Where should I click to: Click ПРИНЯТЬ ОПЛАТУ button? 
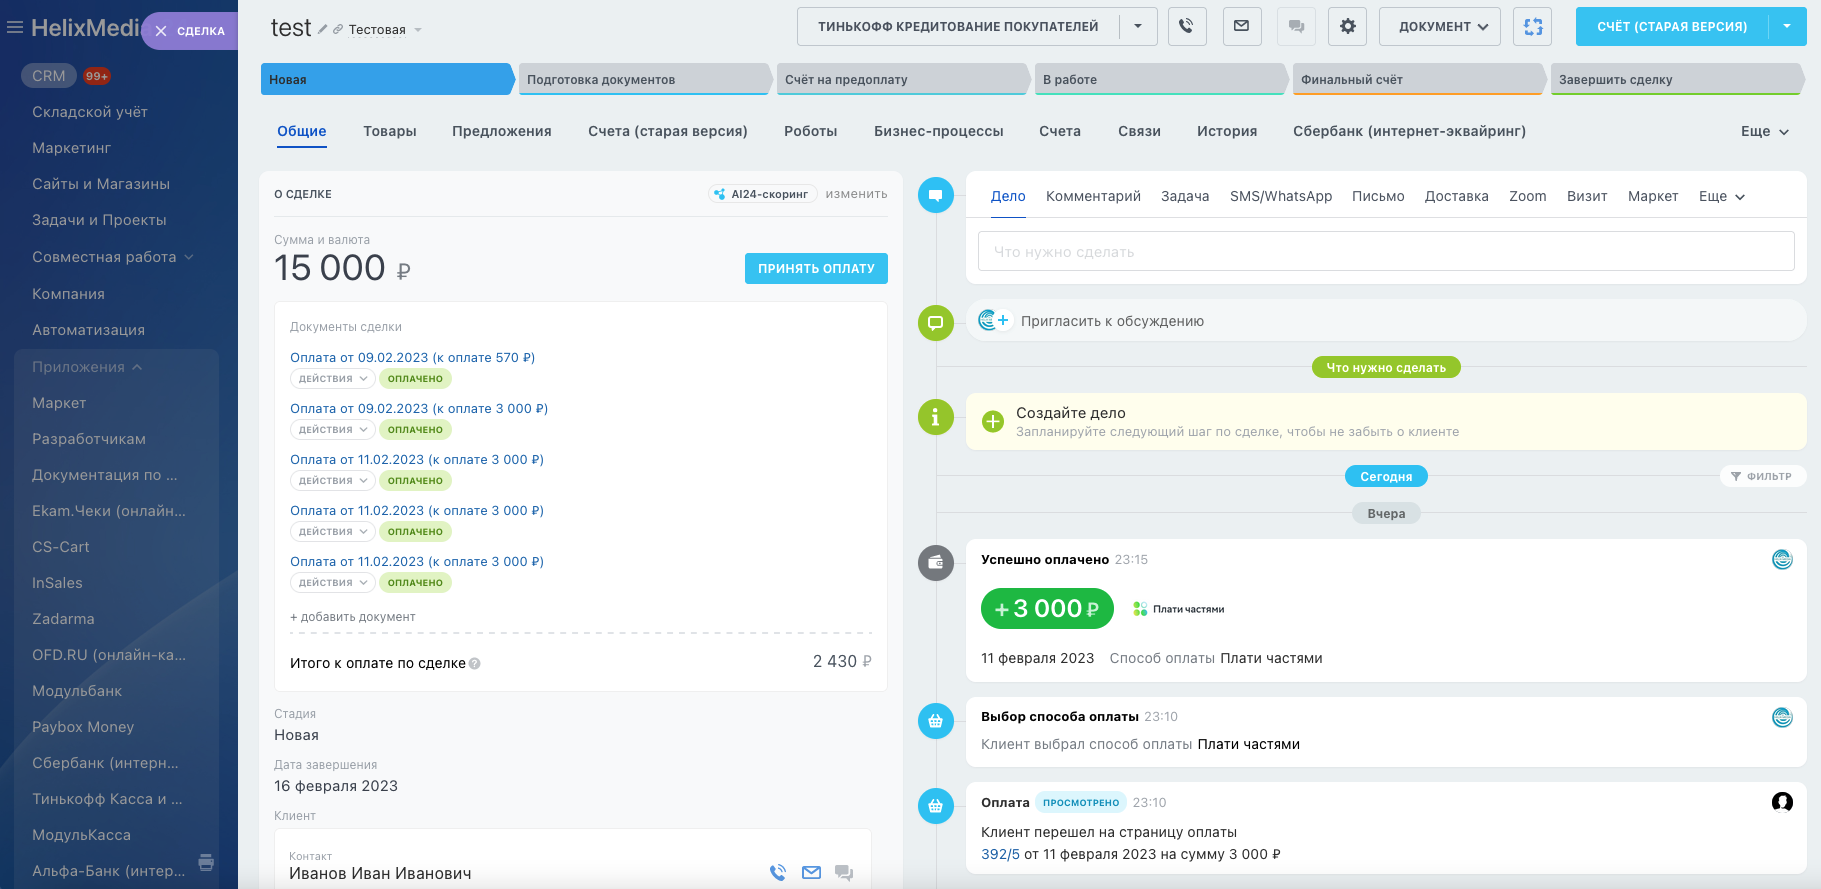pos(816,268)
